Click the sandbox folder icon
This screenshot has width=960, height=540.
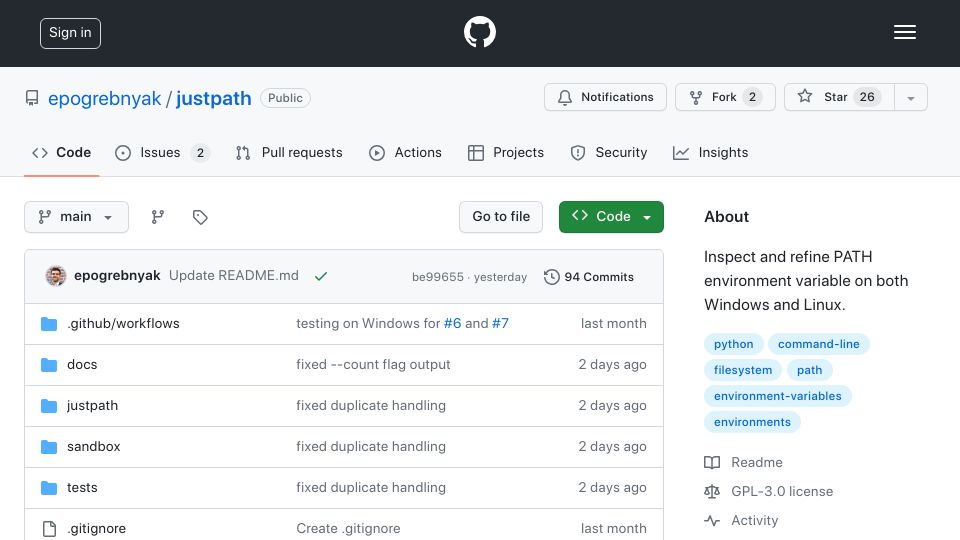(49, 447)
